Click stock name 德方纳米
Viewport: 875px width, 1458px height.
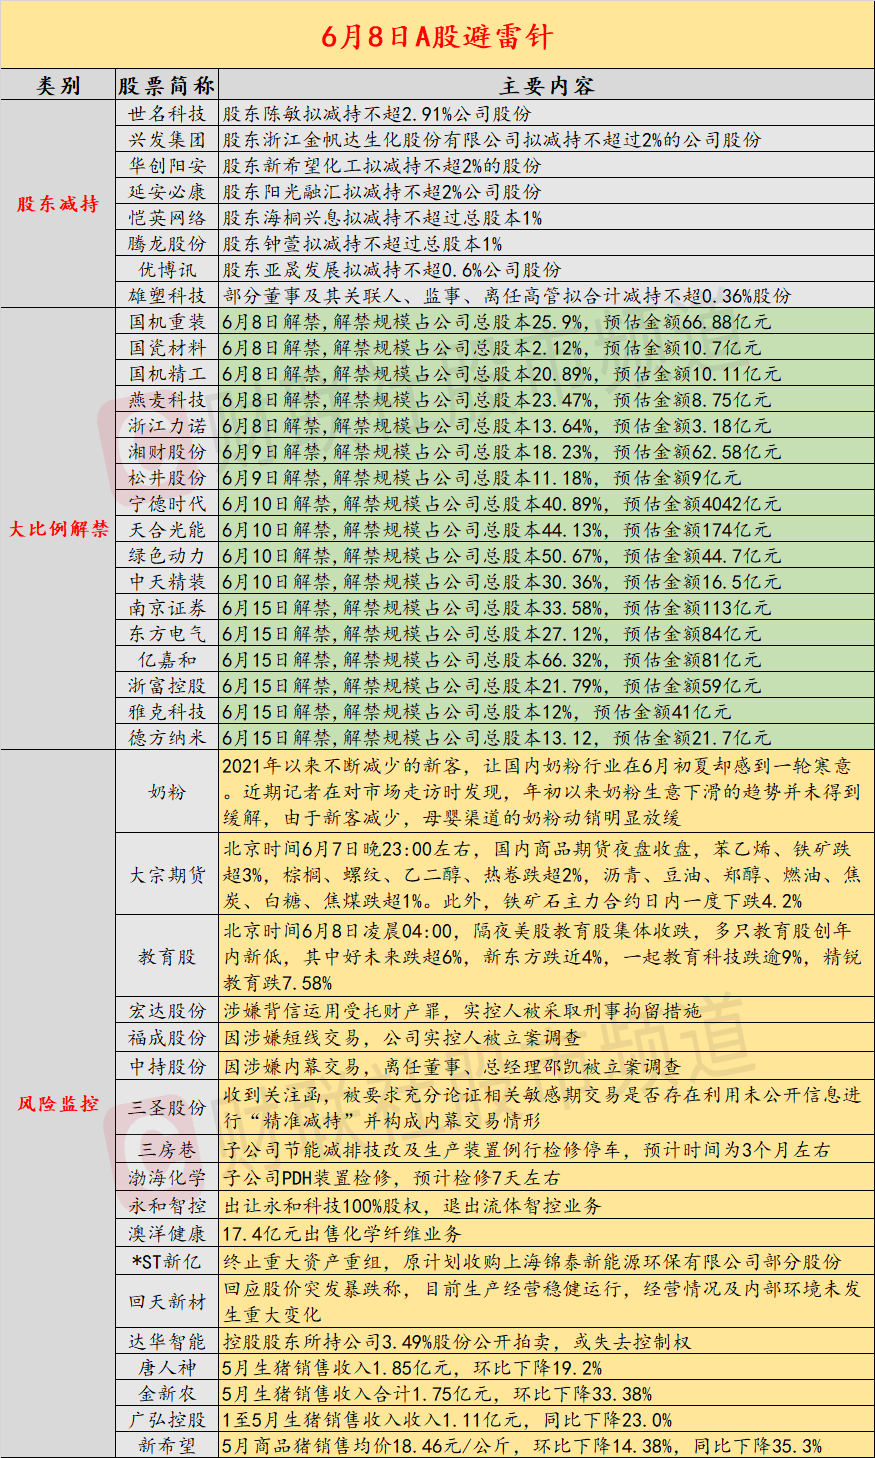167,738
